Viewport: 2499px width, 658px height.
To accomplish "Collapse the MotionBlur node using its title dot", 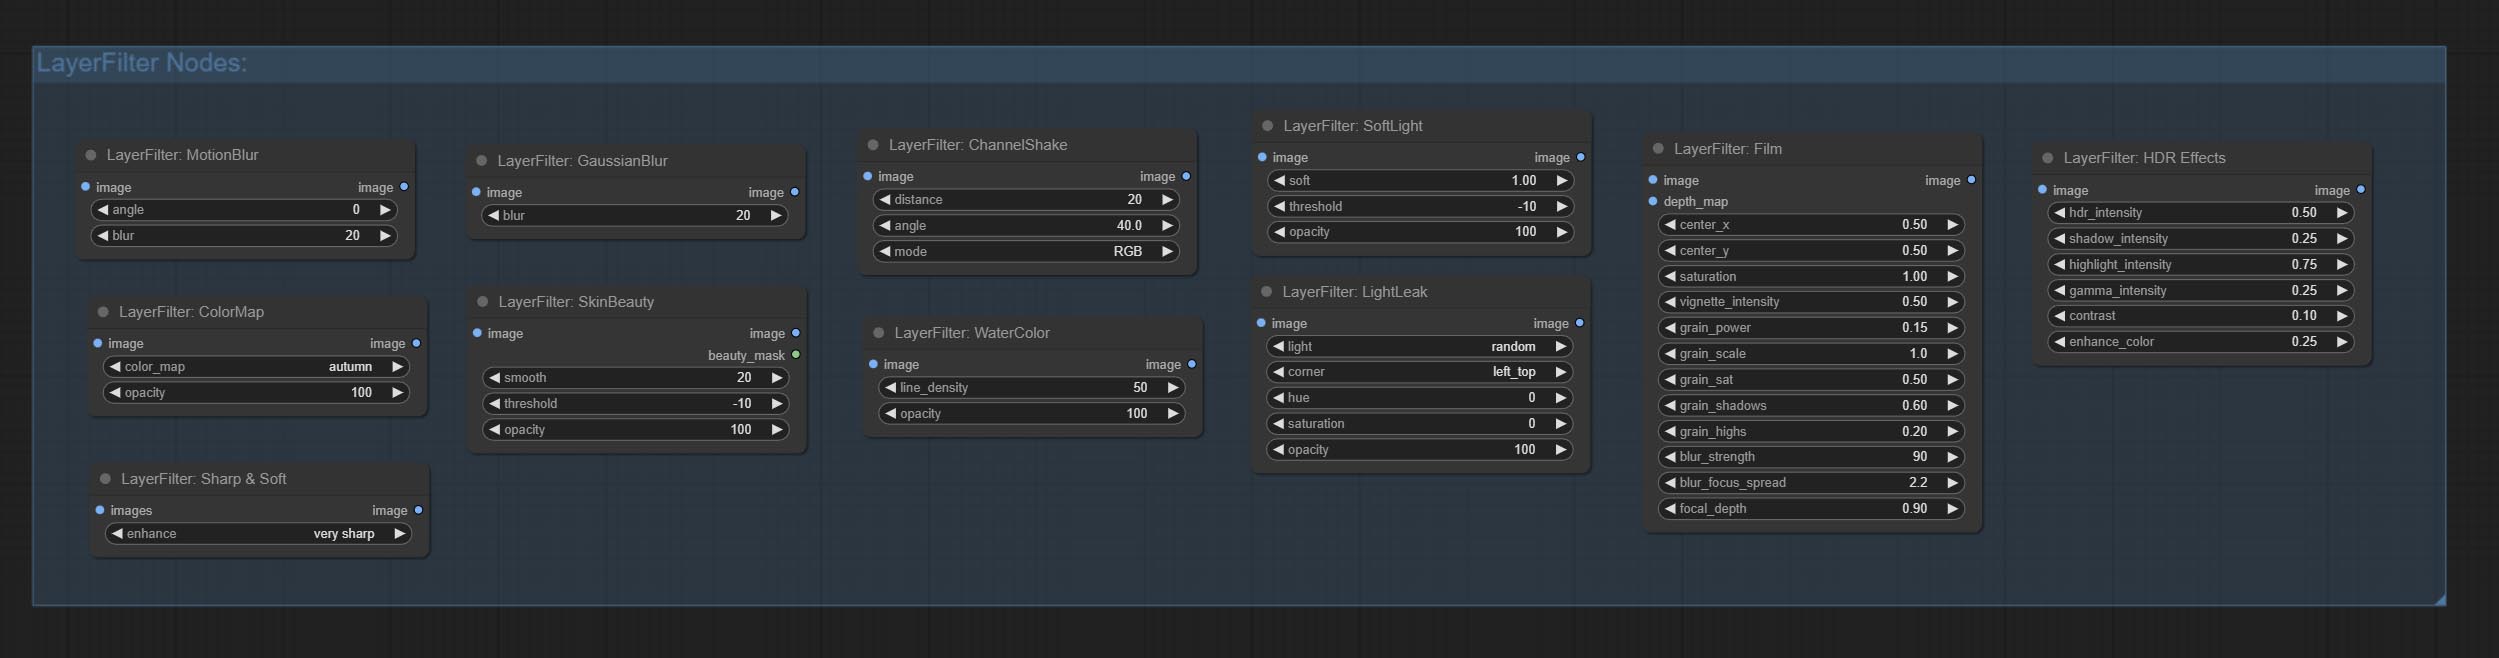I will click(91, 155).
